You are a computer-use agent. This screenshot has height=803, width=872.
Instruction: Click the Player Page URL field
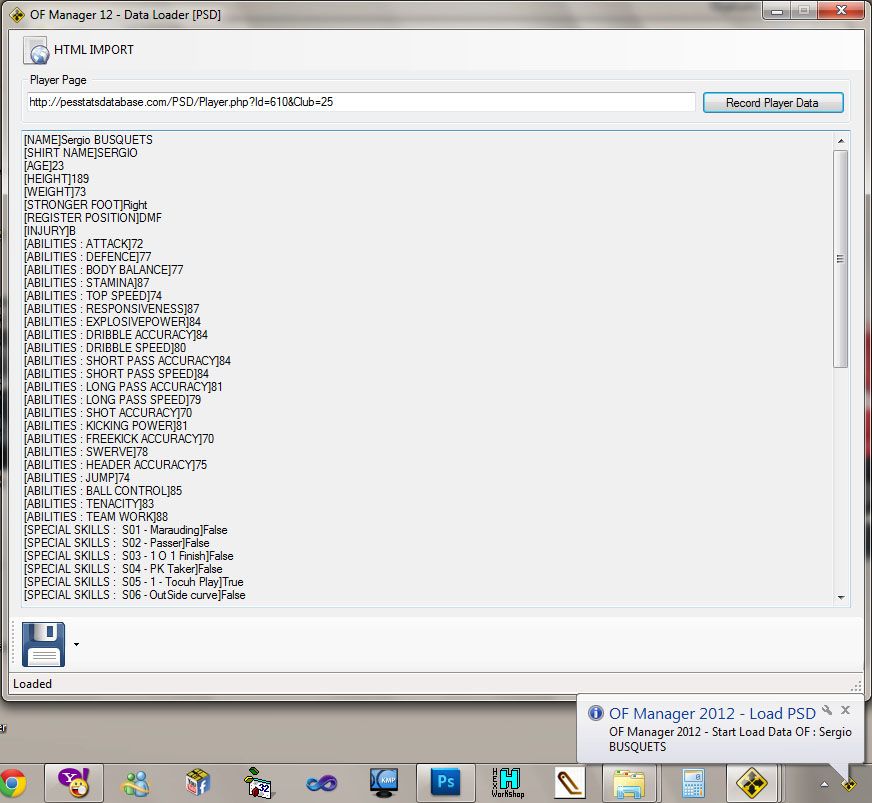click(361, 102)
